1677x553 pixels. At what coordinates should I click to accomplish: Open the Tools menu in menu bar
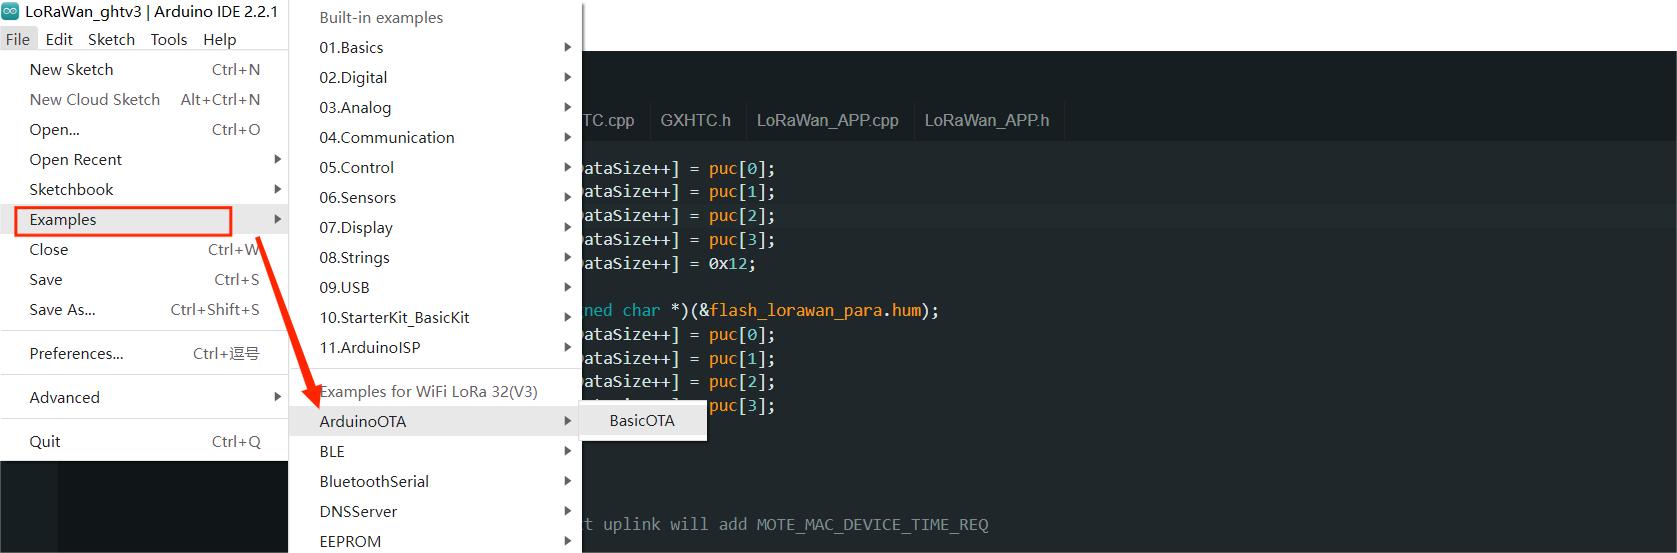coord(169,39)
